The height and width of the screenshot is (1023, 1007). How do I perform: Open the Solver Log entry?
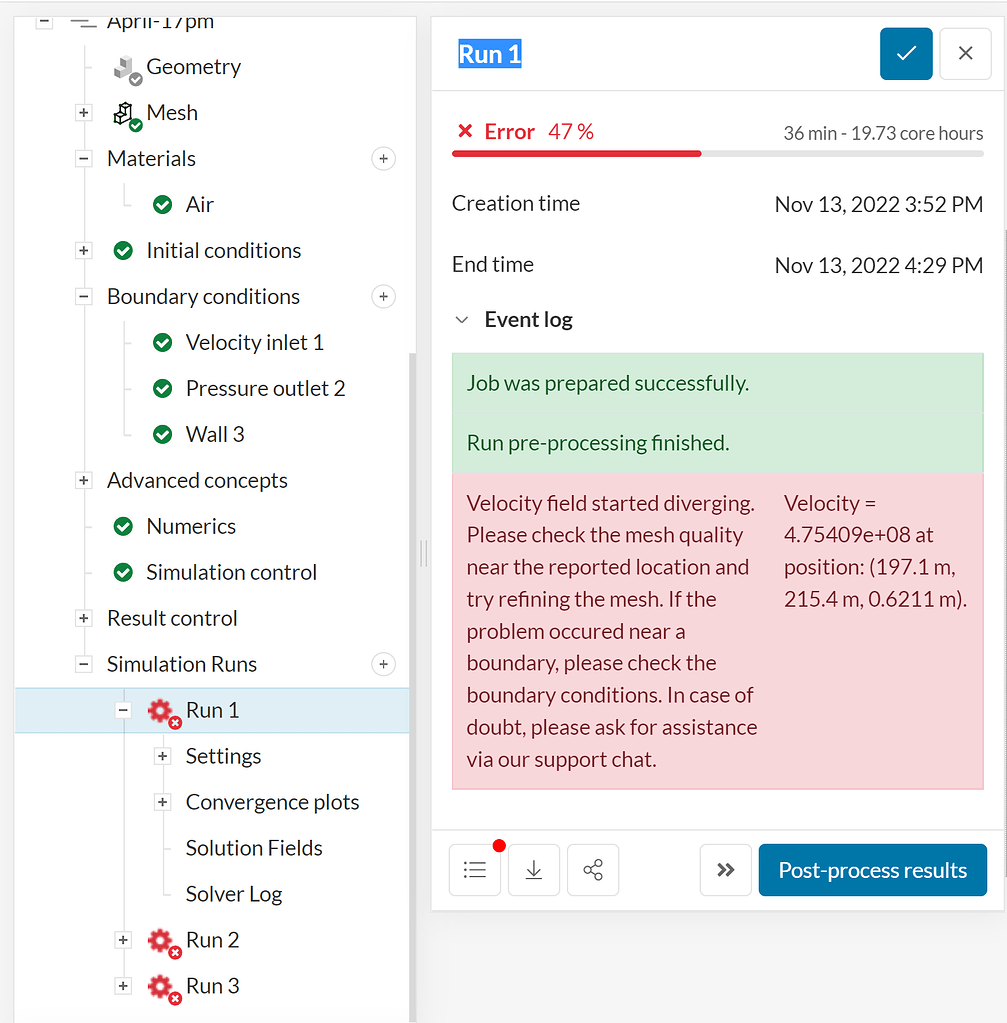coord(234,894)
